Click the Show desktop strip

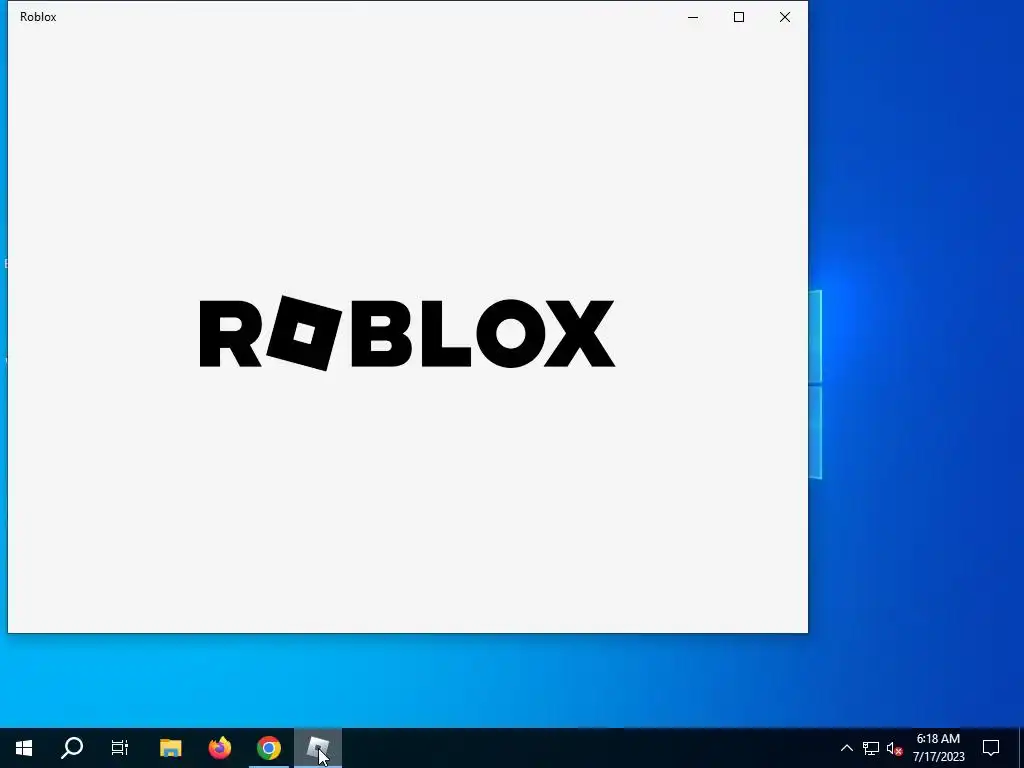pyautogui.click(x=1021, y=748)
